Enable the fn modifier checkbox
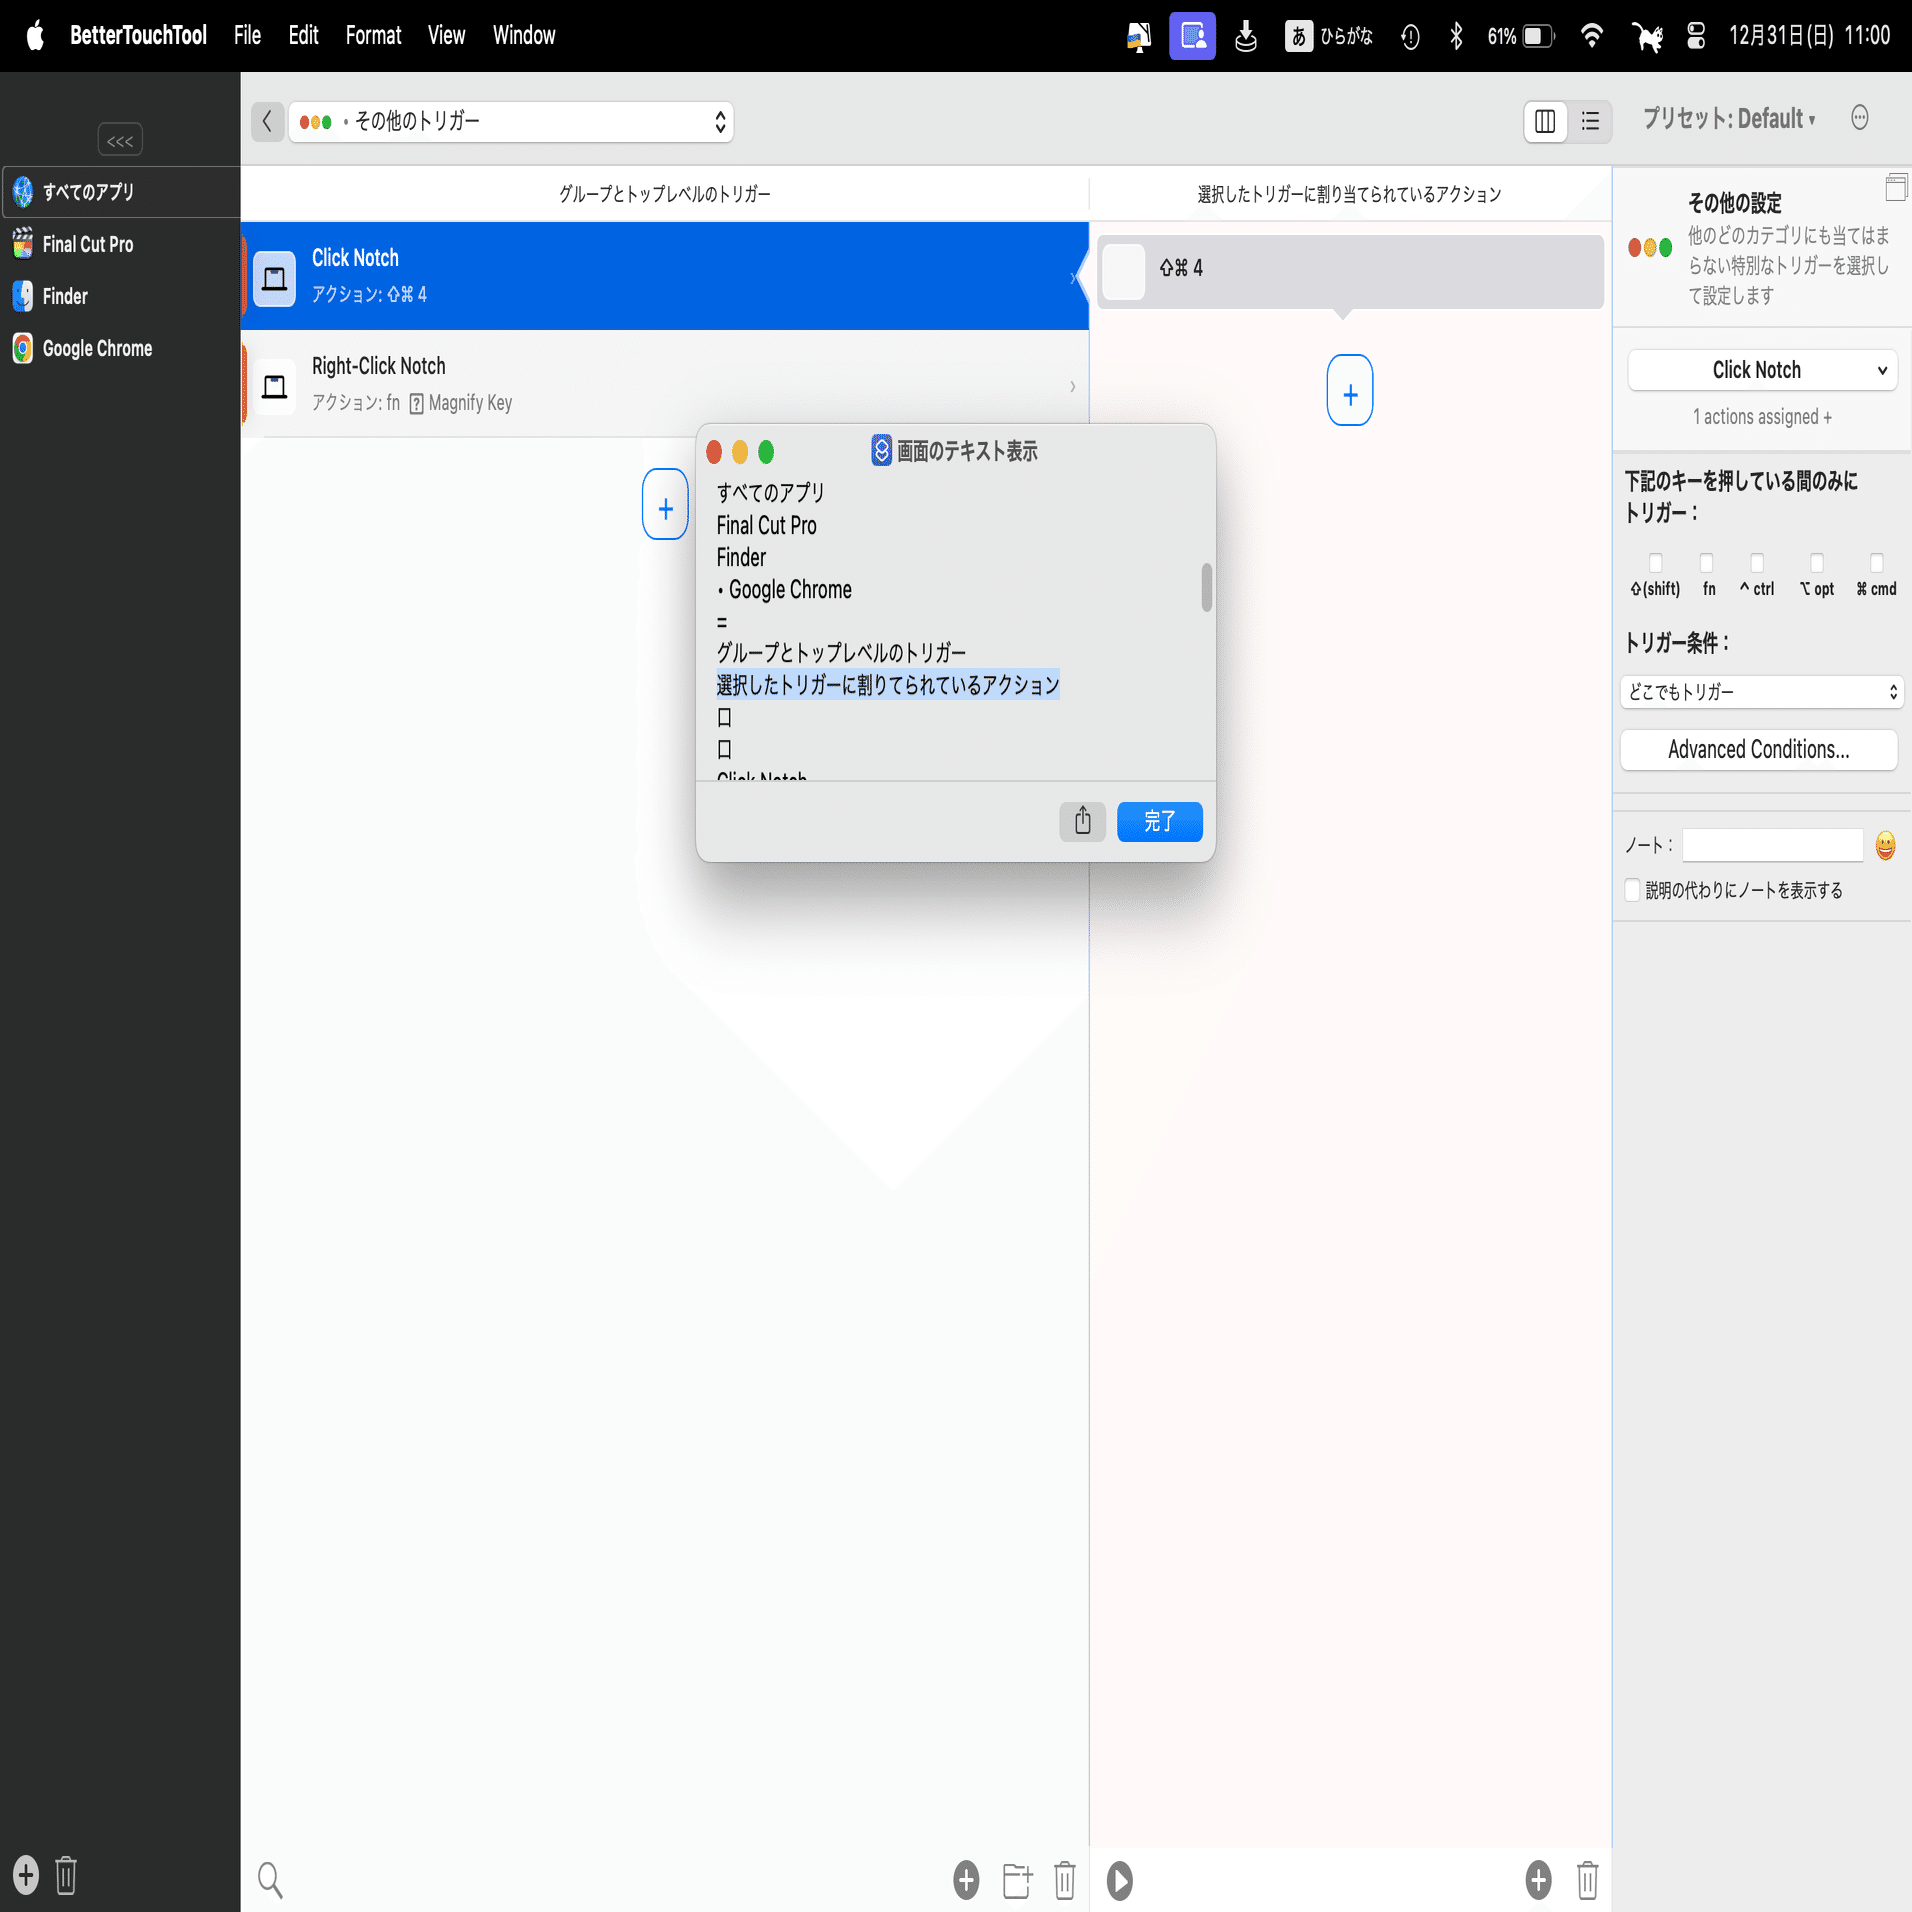This screenshot has height=1912, width=1912. coord(1707,562)
